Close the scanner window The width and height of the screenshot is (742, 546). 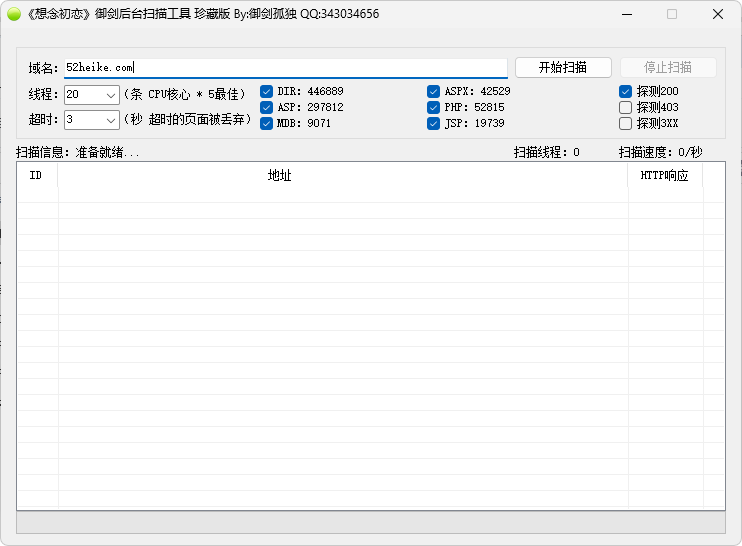coord(718,14)
